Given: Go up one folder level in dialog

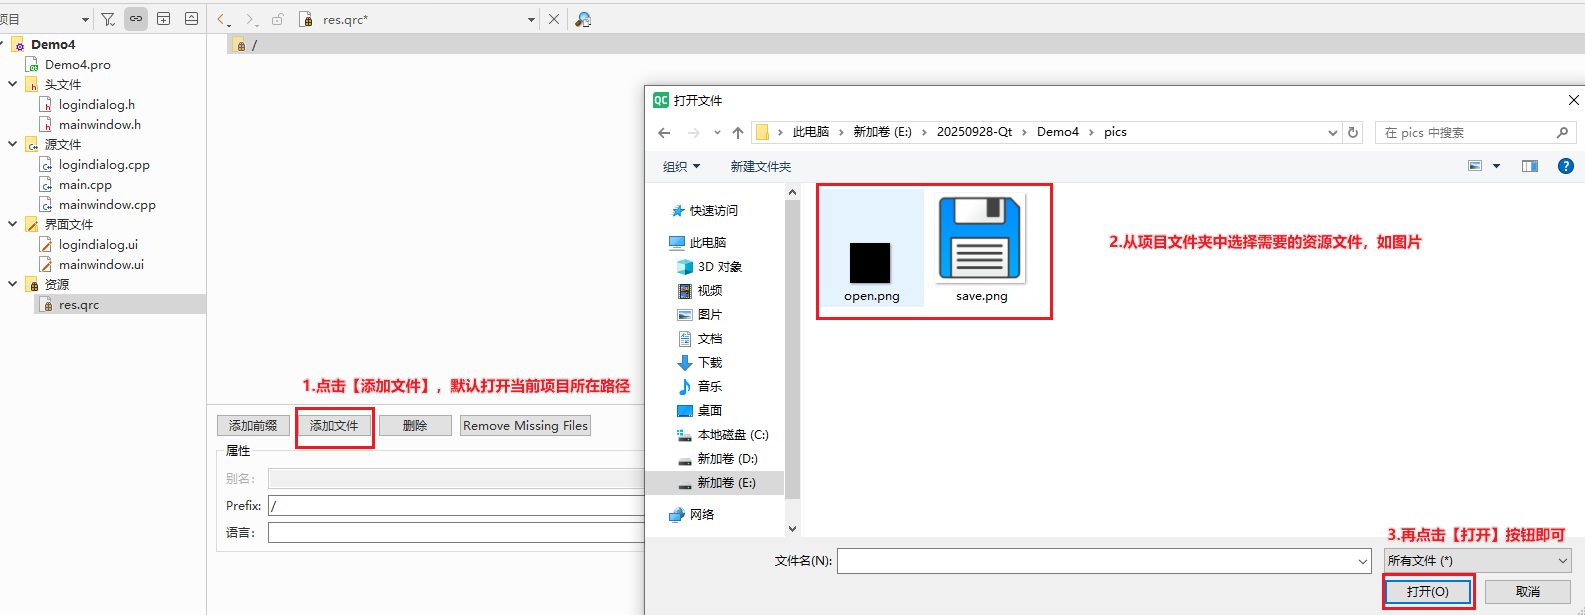Looking at the screenshot, I should 738,132.
